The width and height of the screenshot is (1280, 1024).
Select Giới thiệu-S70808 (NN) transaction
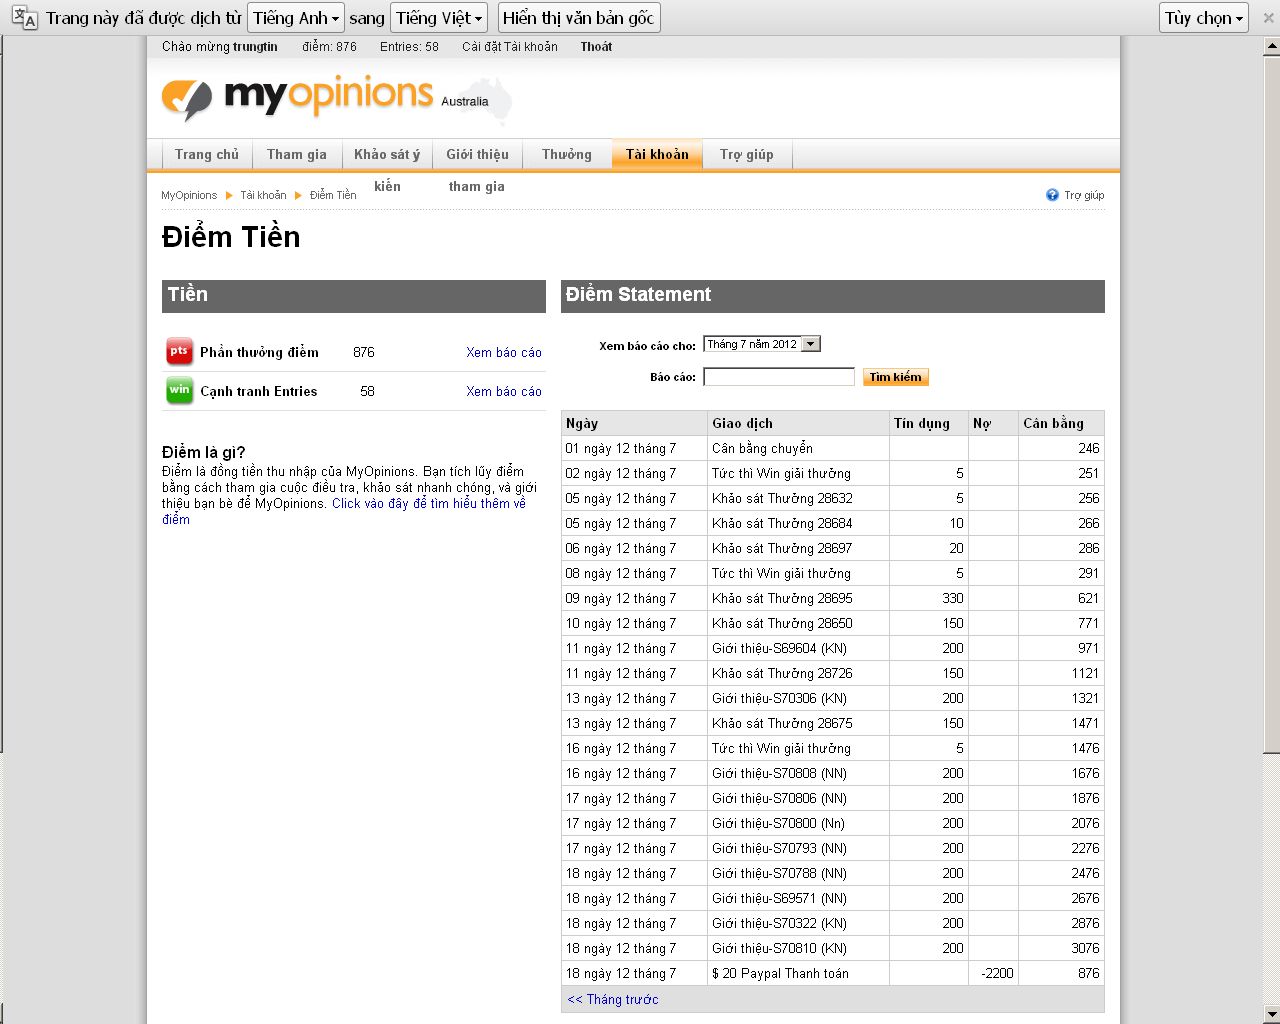[x=833, y=773]
